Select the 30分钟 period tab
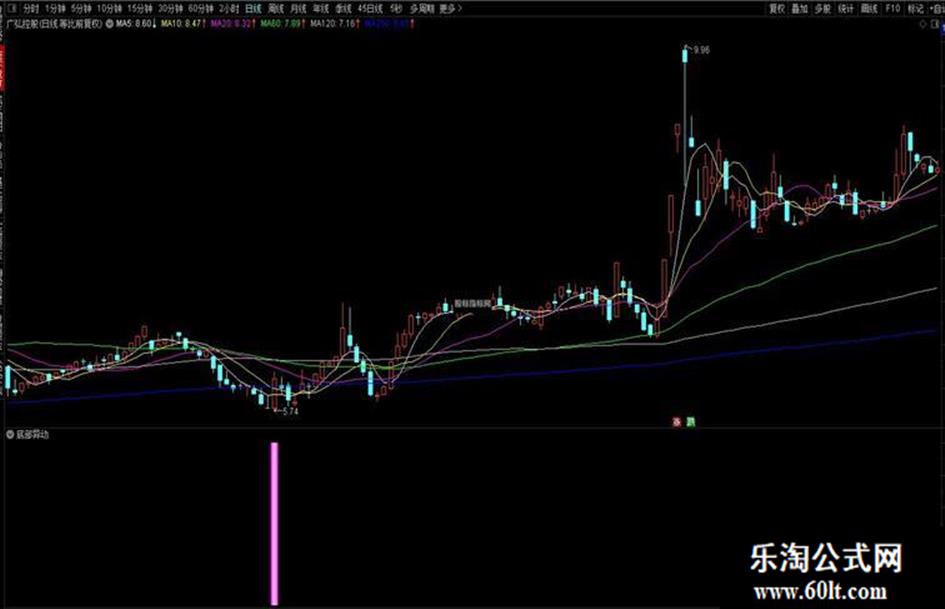The height and width of the screenshot is (609, 945). coord(171,8)
